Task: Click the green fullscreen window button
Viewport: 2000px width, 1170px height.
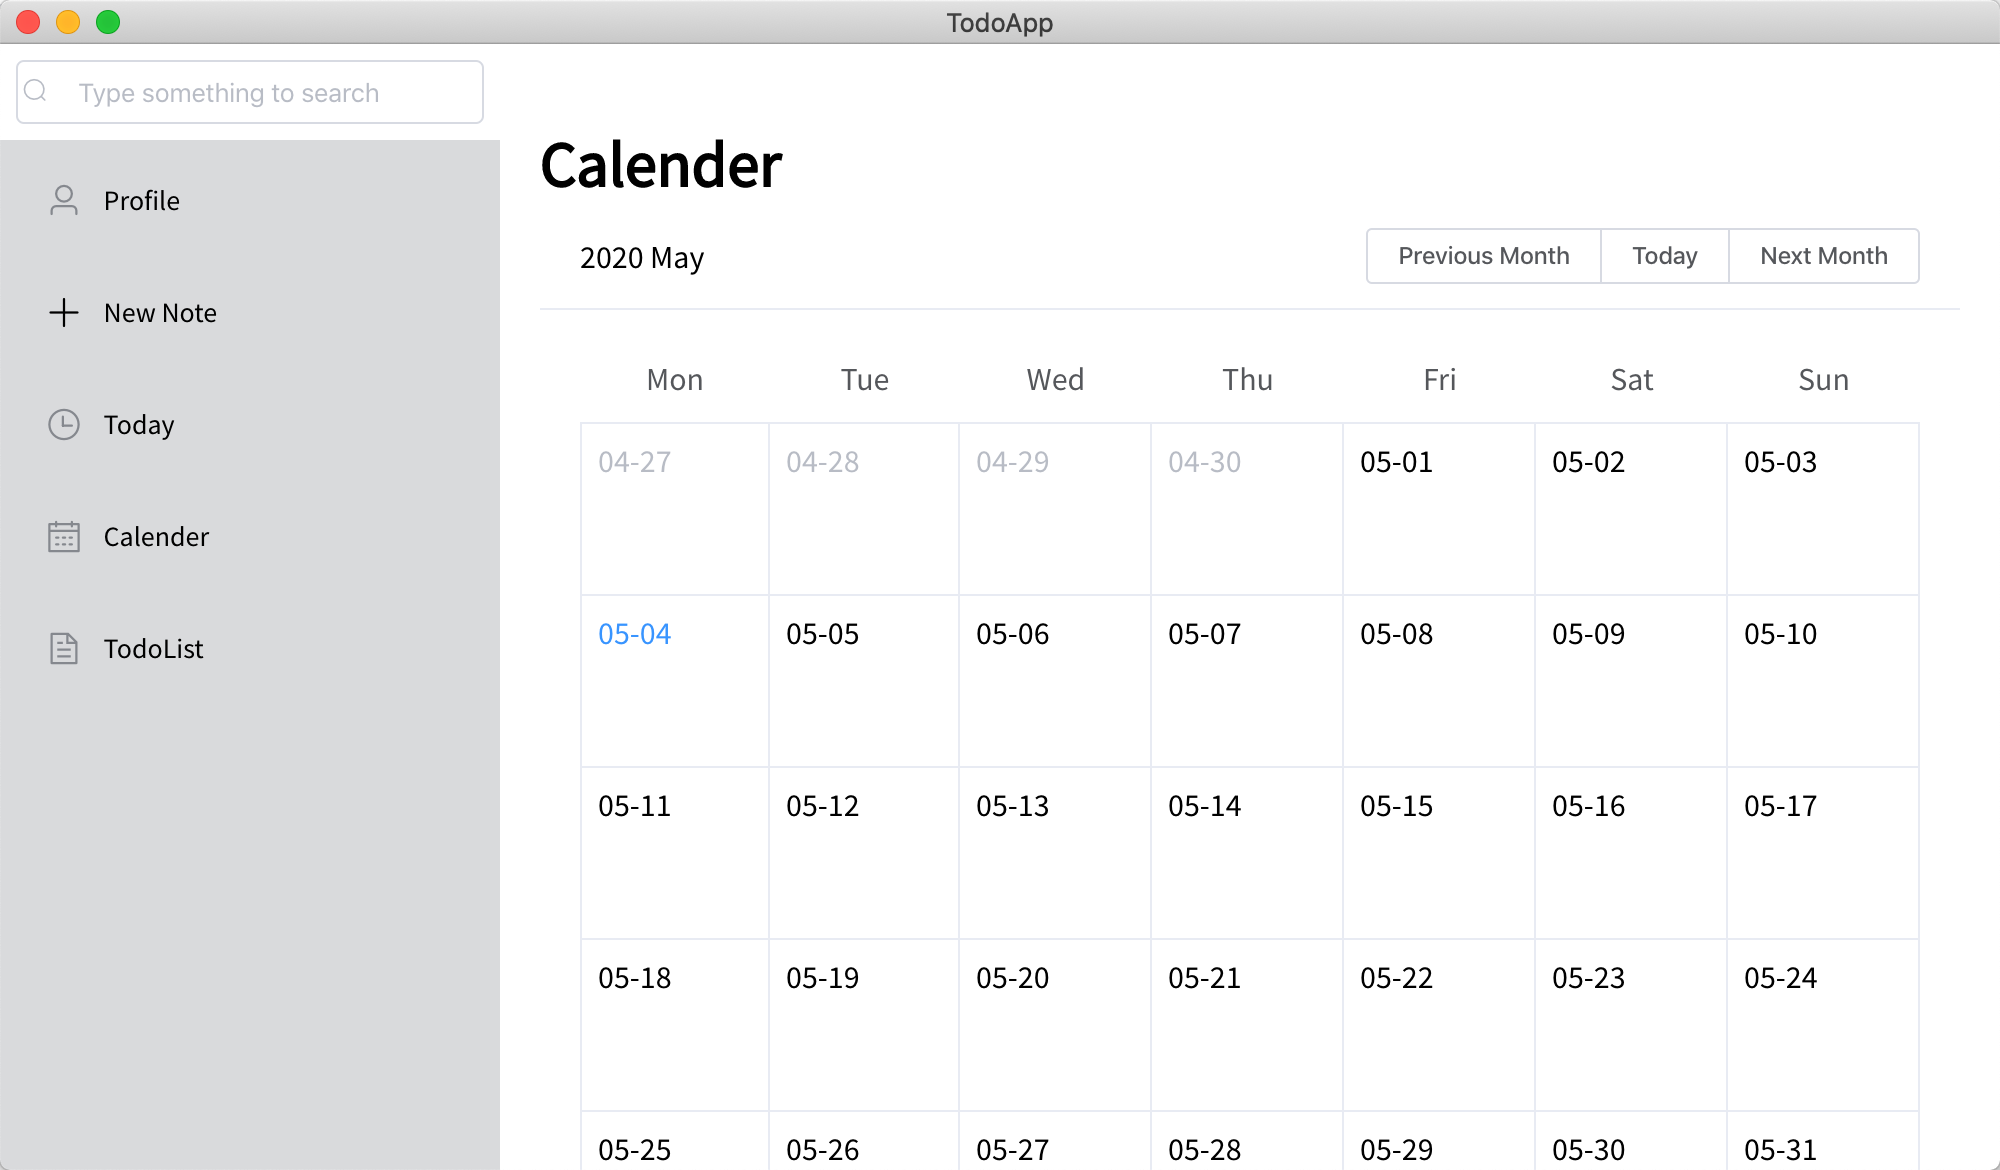Action: click(x=108, y=22)
